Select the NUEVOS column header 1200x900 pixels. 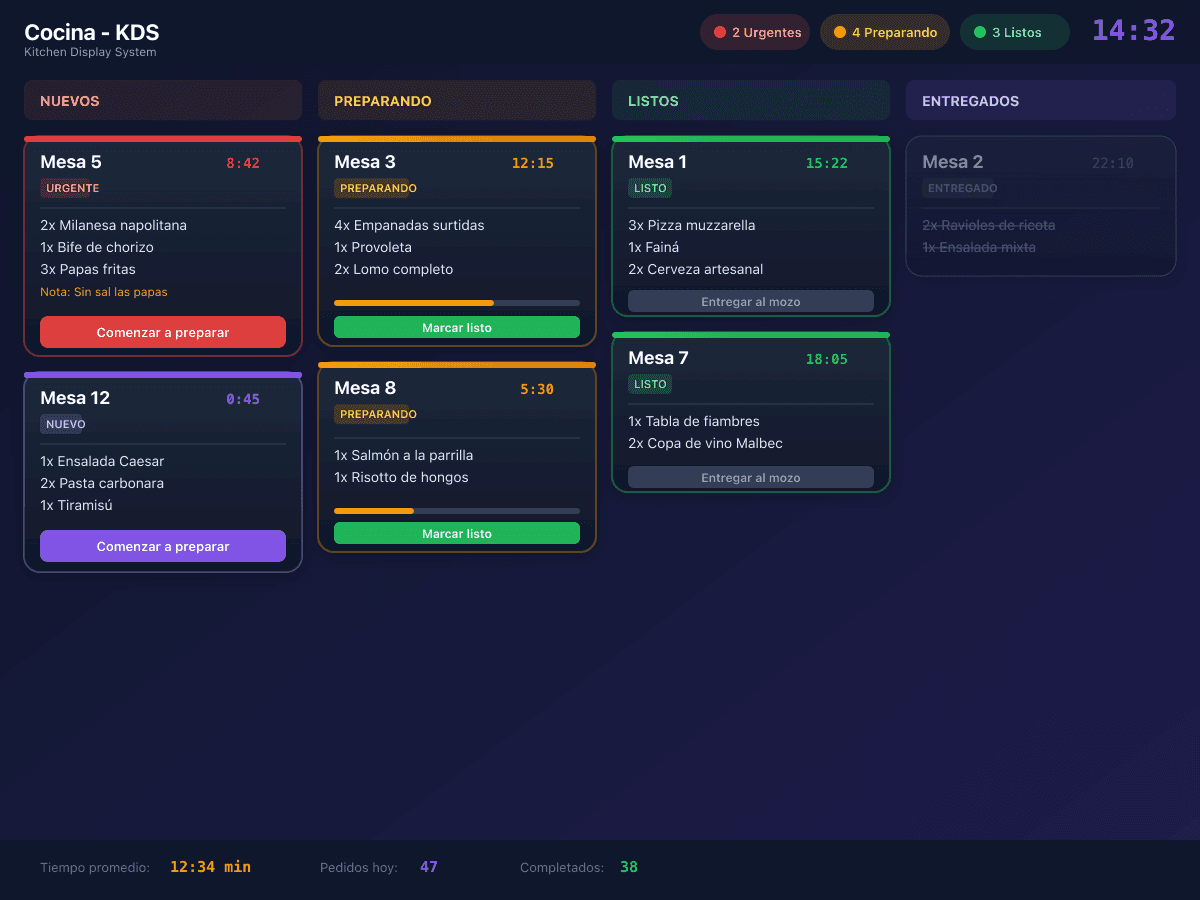coord(163,100)
